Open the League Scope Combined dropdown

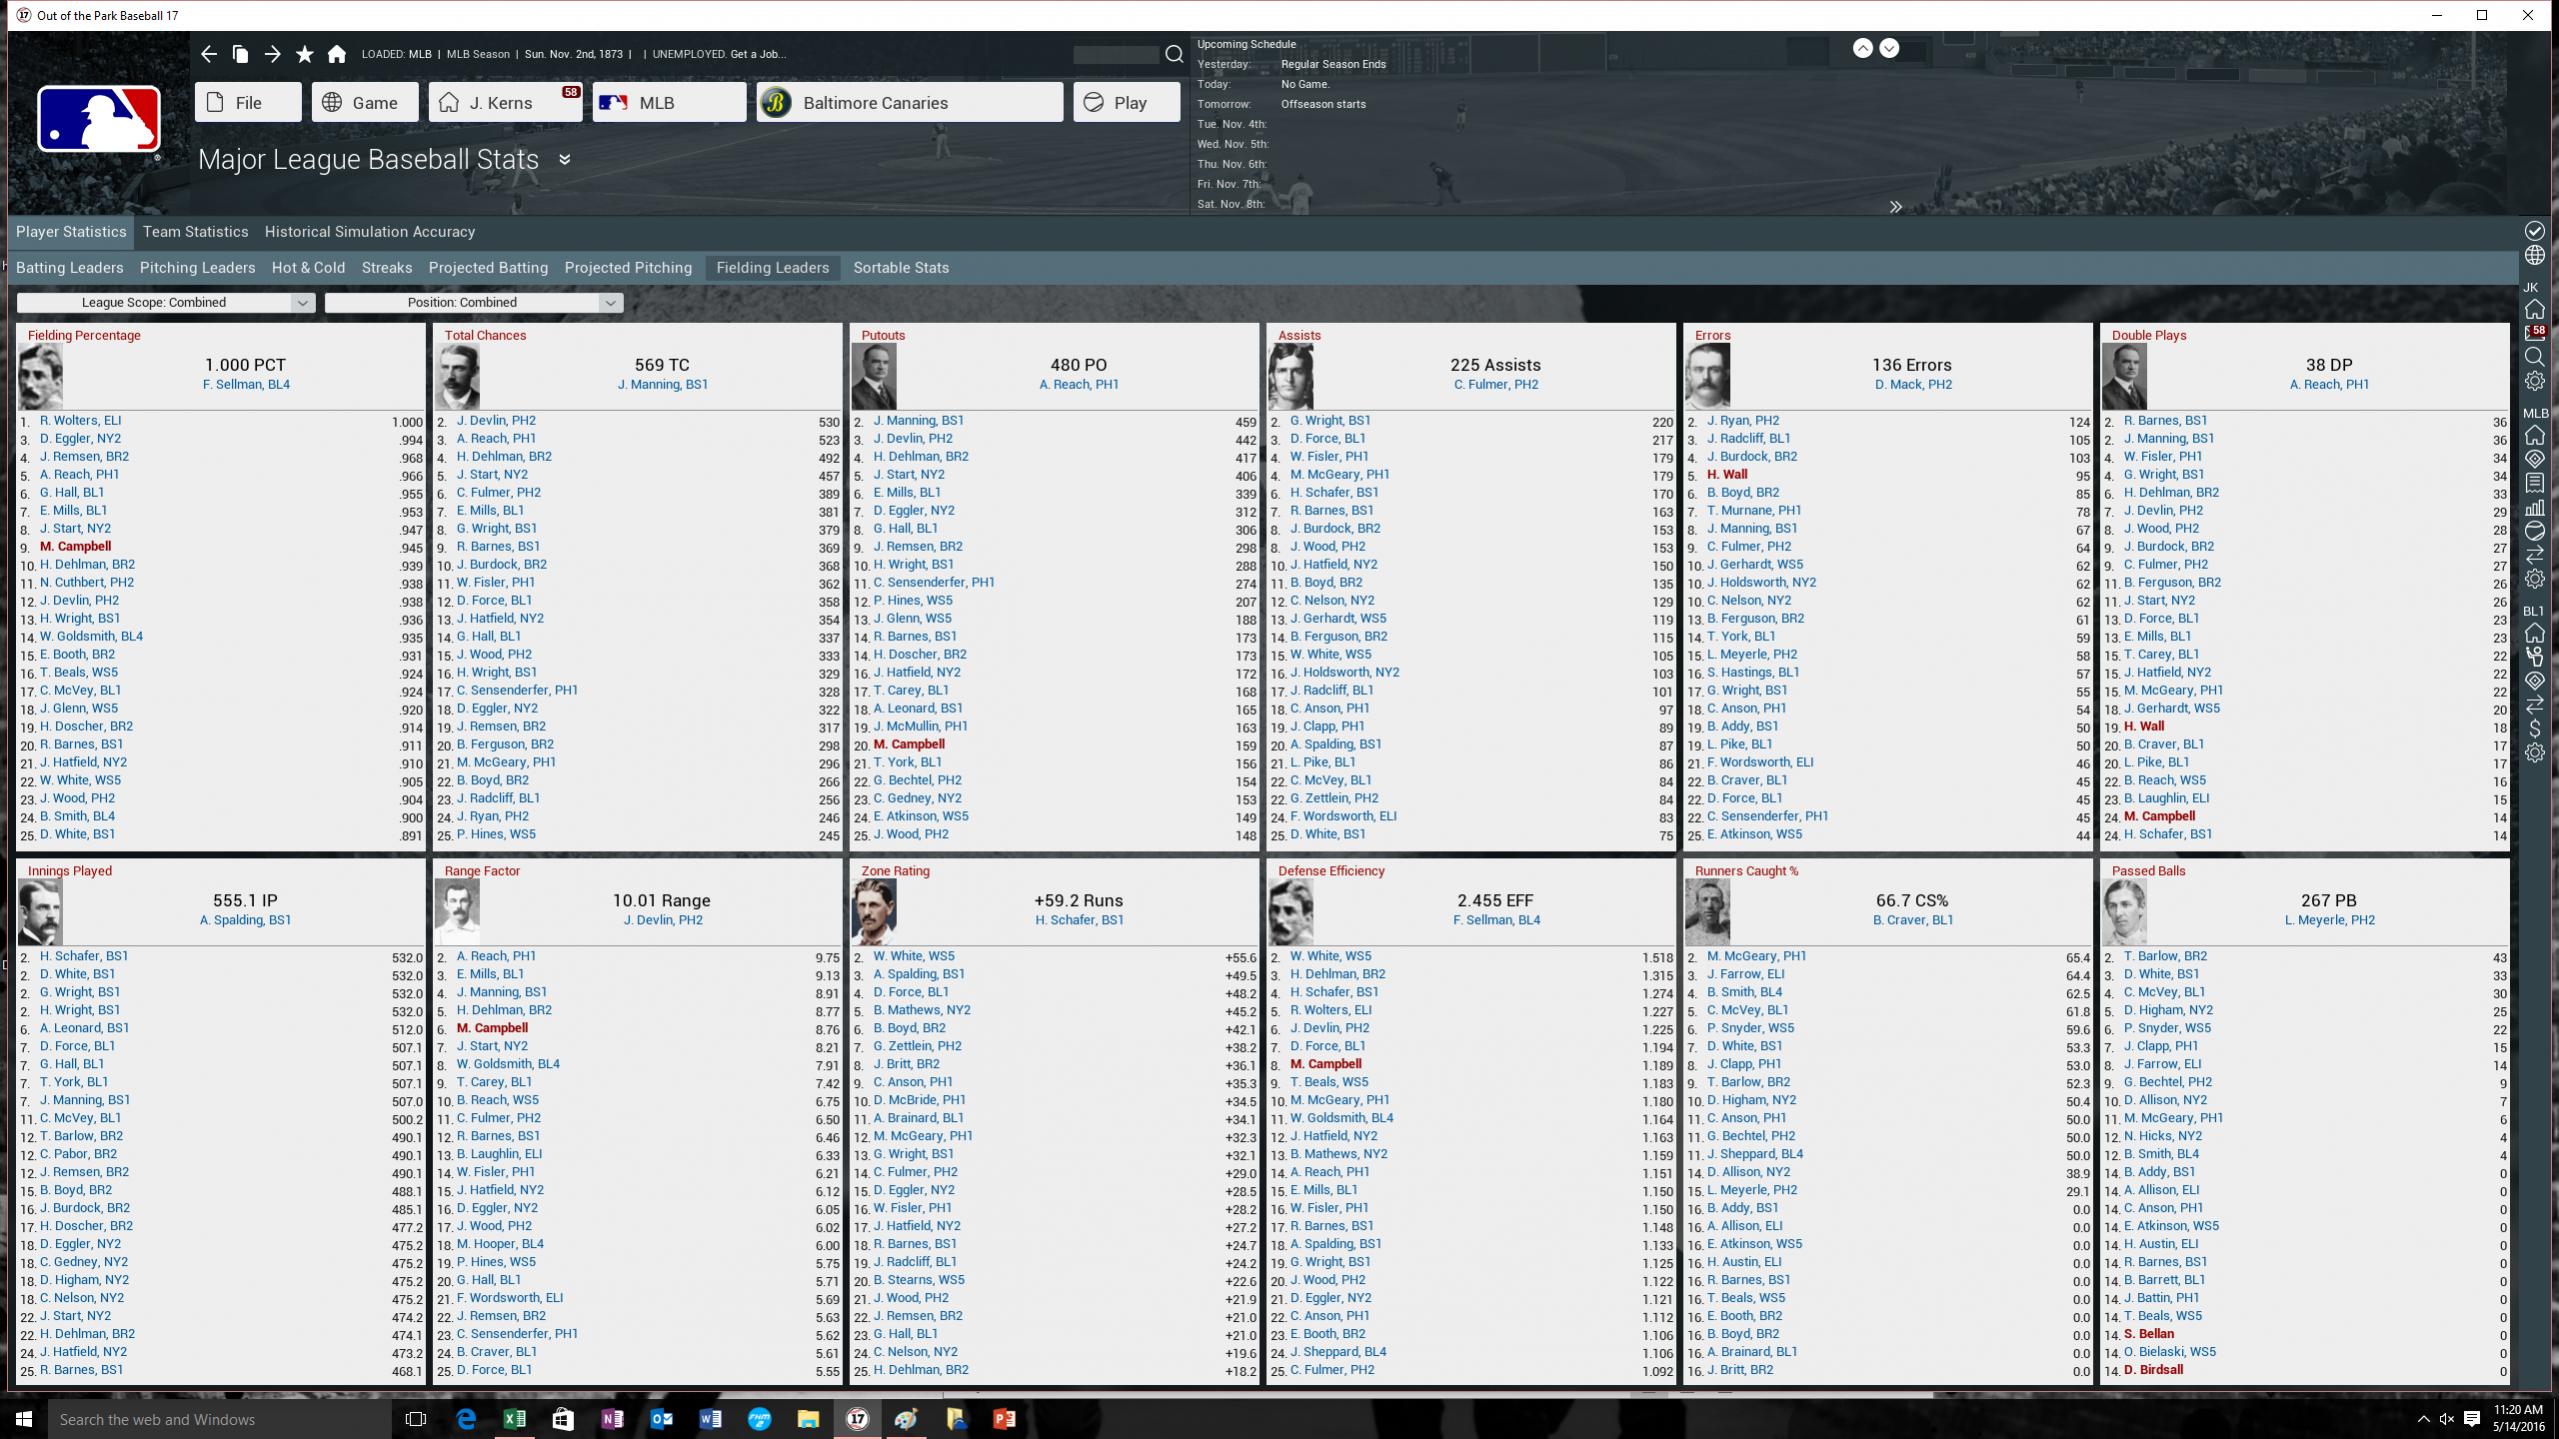coord(166,302)
